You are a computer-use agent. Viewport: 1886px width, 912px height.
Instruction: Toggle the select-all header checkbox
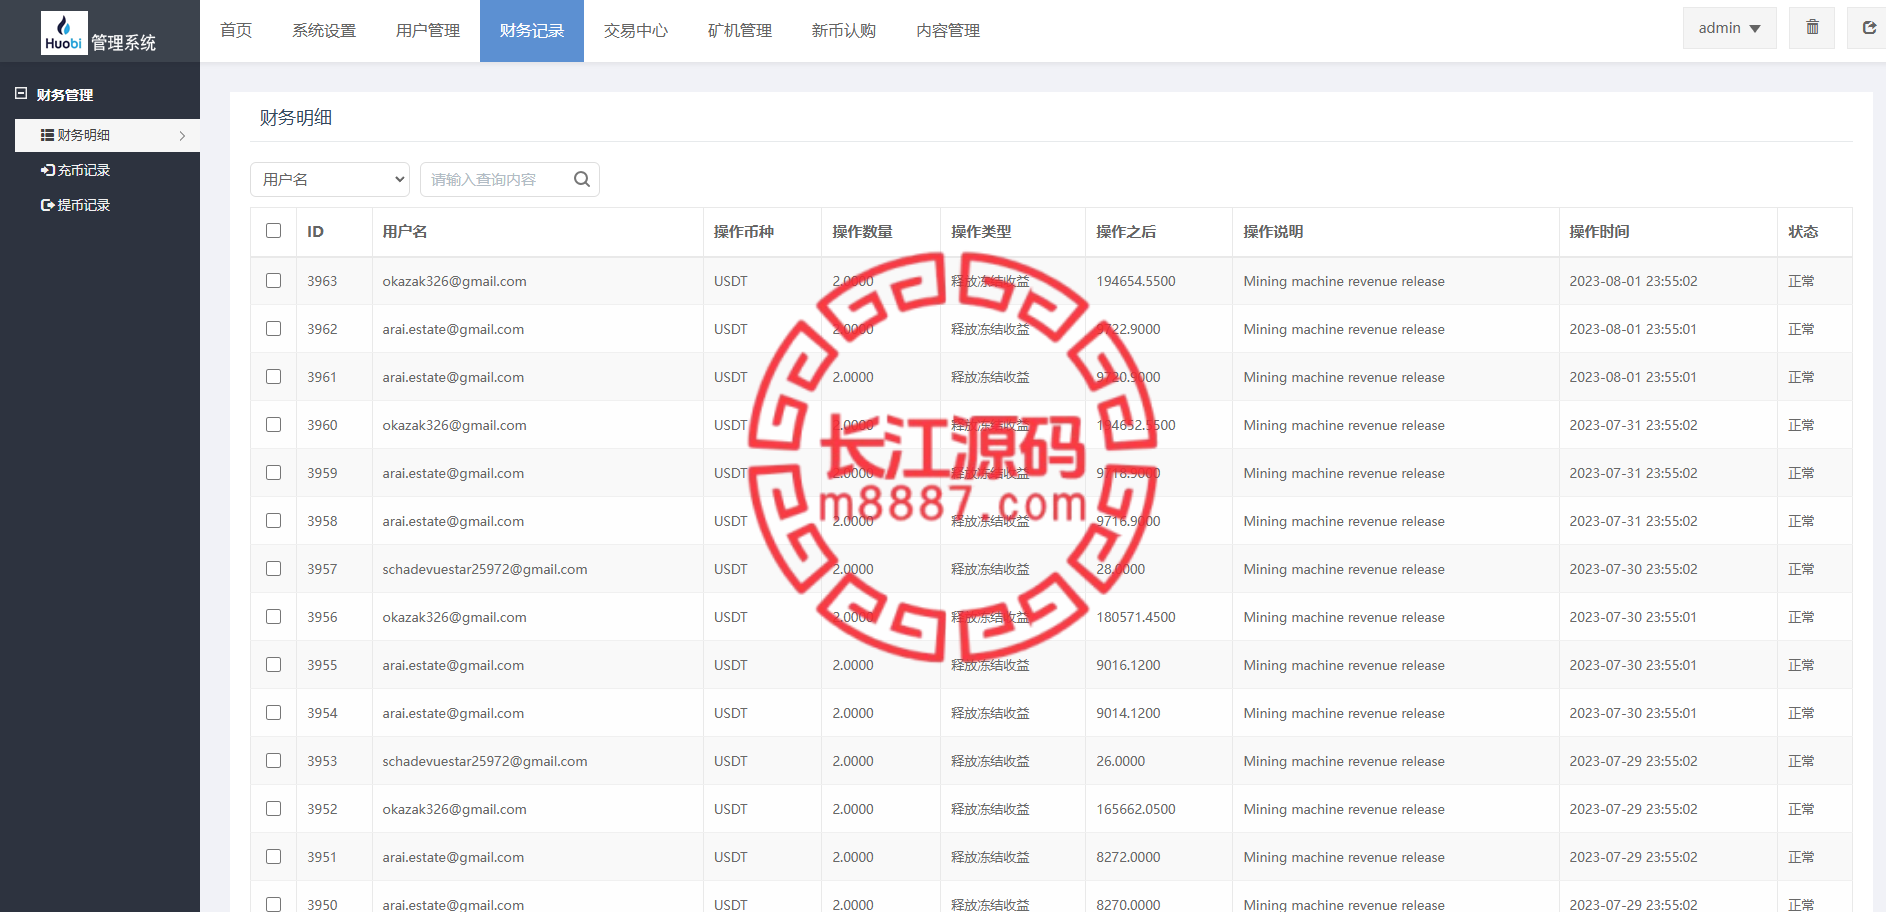273,231
